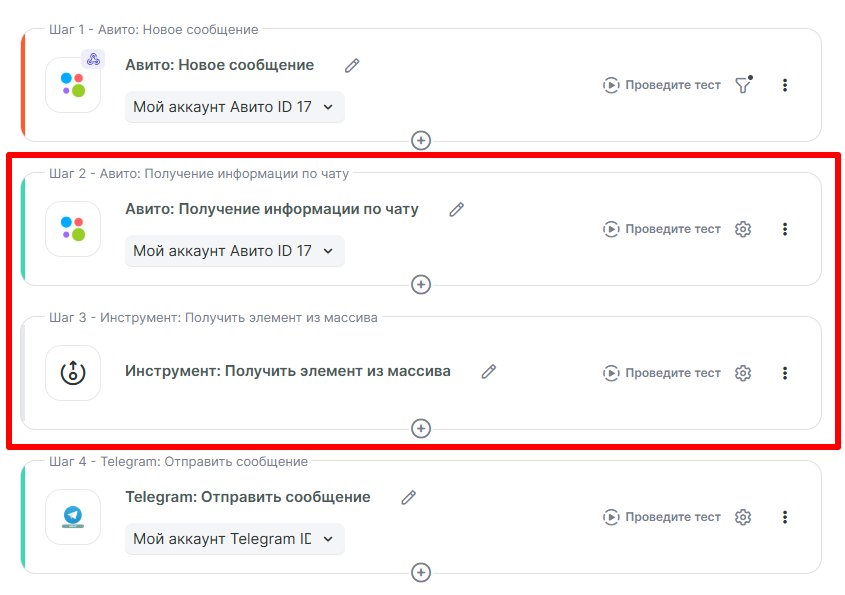Open the three-dot menu for the Telegram step

point(785,517)
